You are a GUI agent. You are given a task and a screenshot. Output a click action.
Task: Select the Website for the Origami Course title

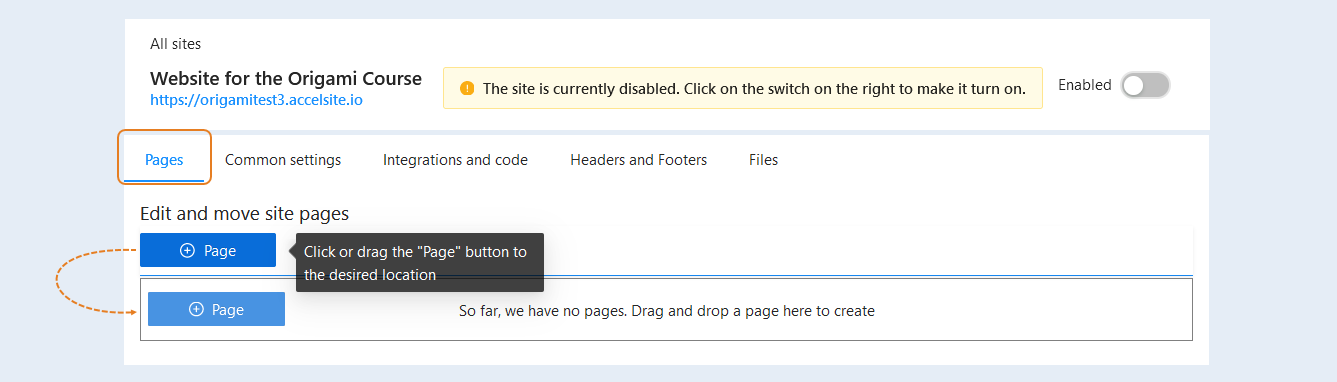[x=286, y=78]
